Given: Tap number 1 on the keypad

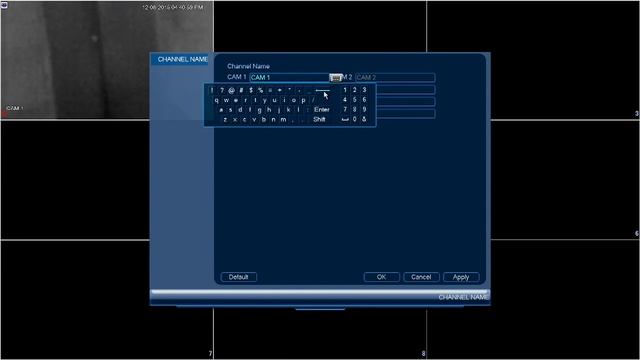Looking at the screenshot, I should click(345, 90).
